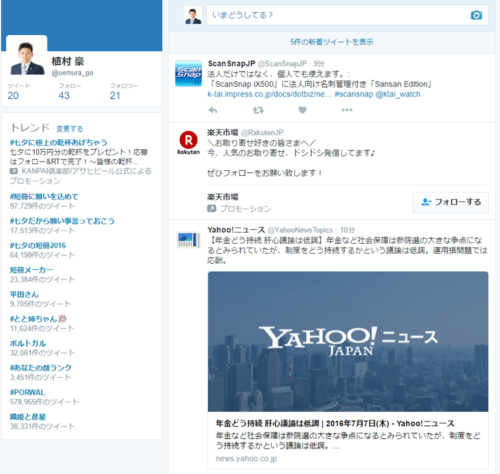Click @ktai_watch mention
Screen dimensions: 500x474
click(x=398, y=94)
